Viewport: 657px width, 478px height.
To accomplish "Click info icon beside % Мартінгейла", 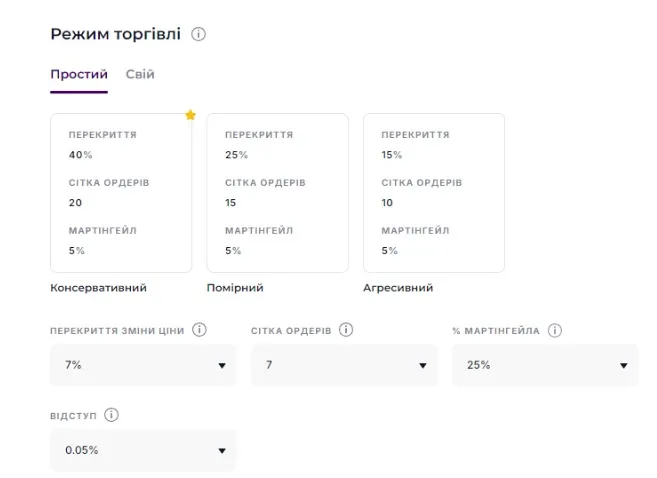I will point(555,330).
